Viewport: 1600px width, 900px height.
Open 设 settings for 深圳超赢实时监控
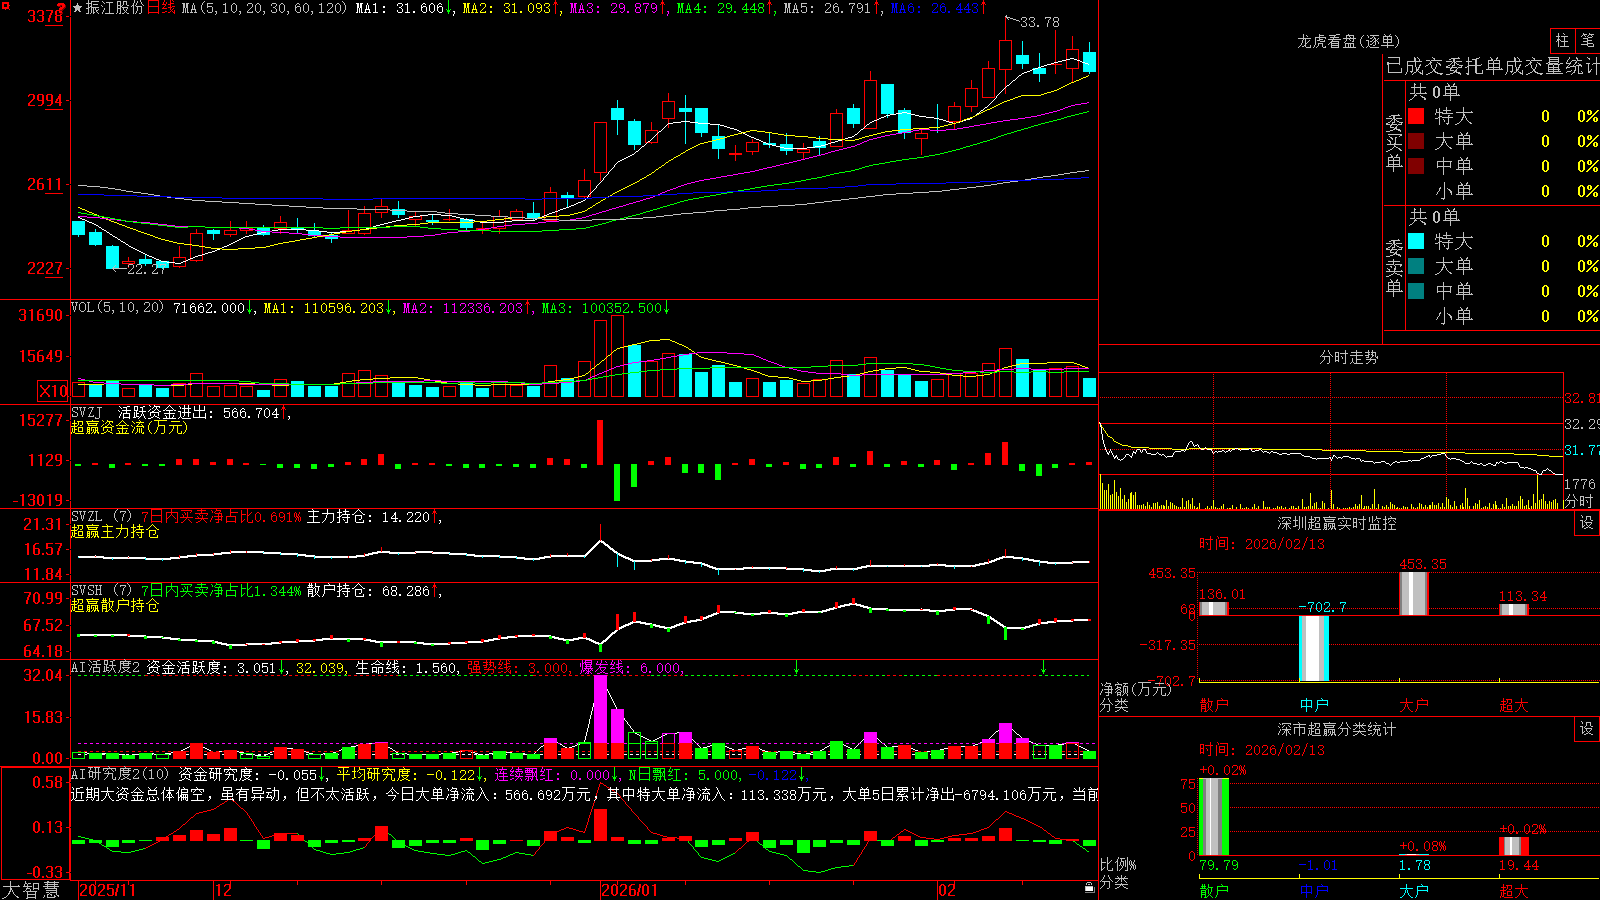coord(1587,523)
